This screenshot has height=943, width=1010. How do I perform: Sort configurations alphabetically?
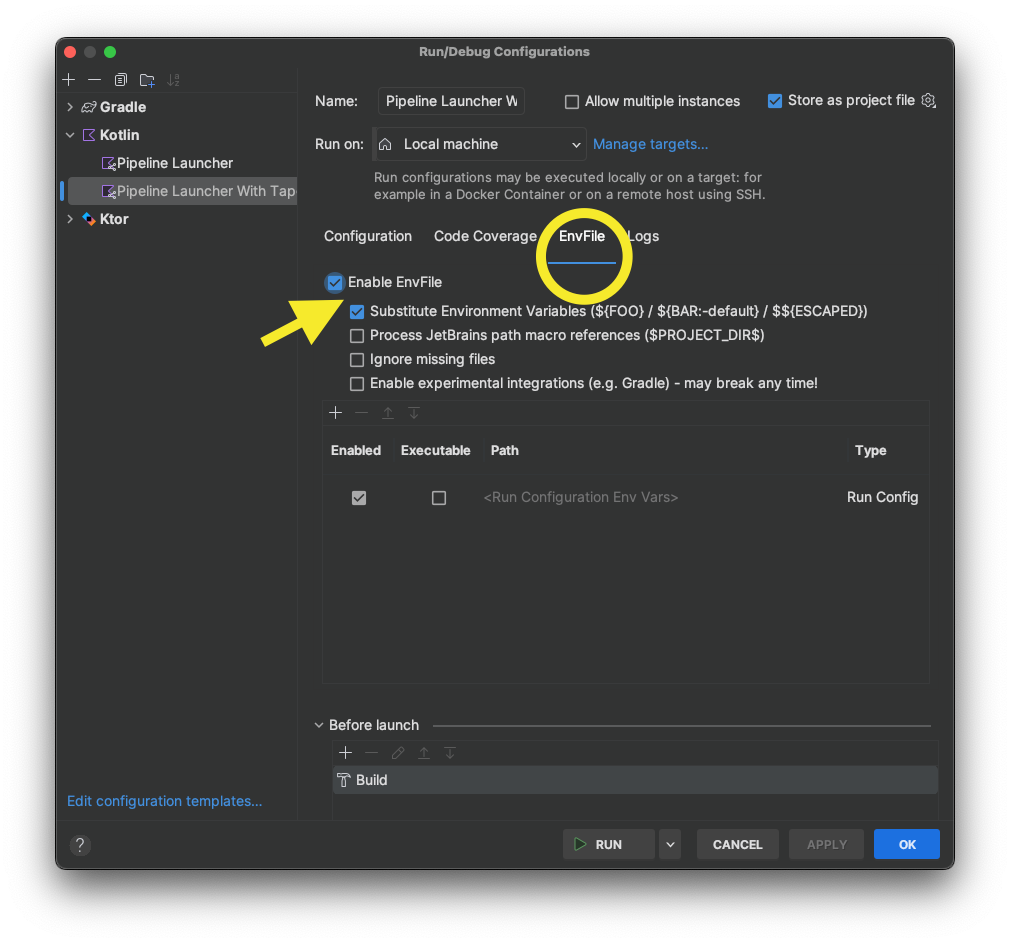coord(173,80)
